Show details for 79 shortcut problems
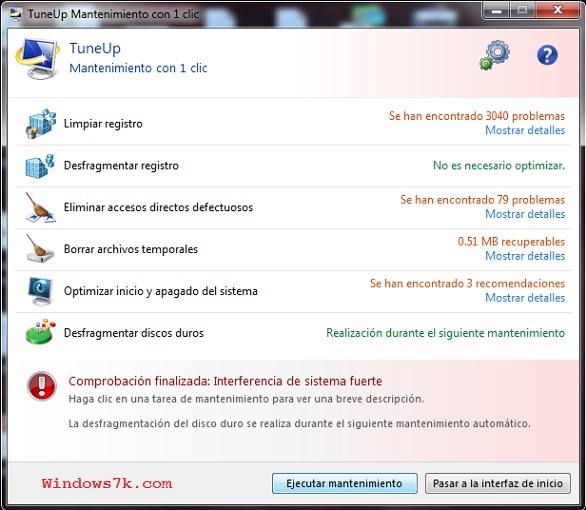Screen dimensions: 586x510 pos(525,214)
